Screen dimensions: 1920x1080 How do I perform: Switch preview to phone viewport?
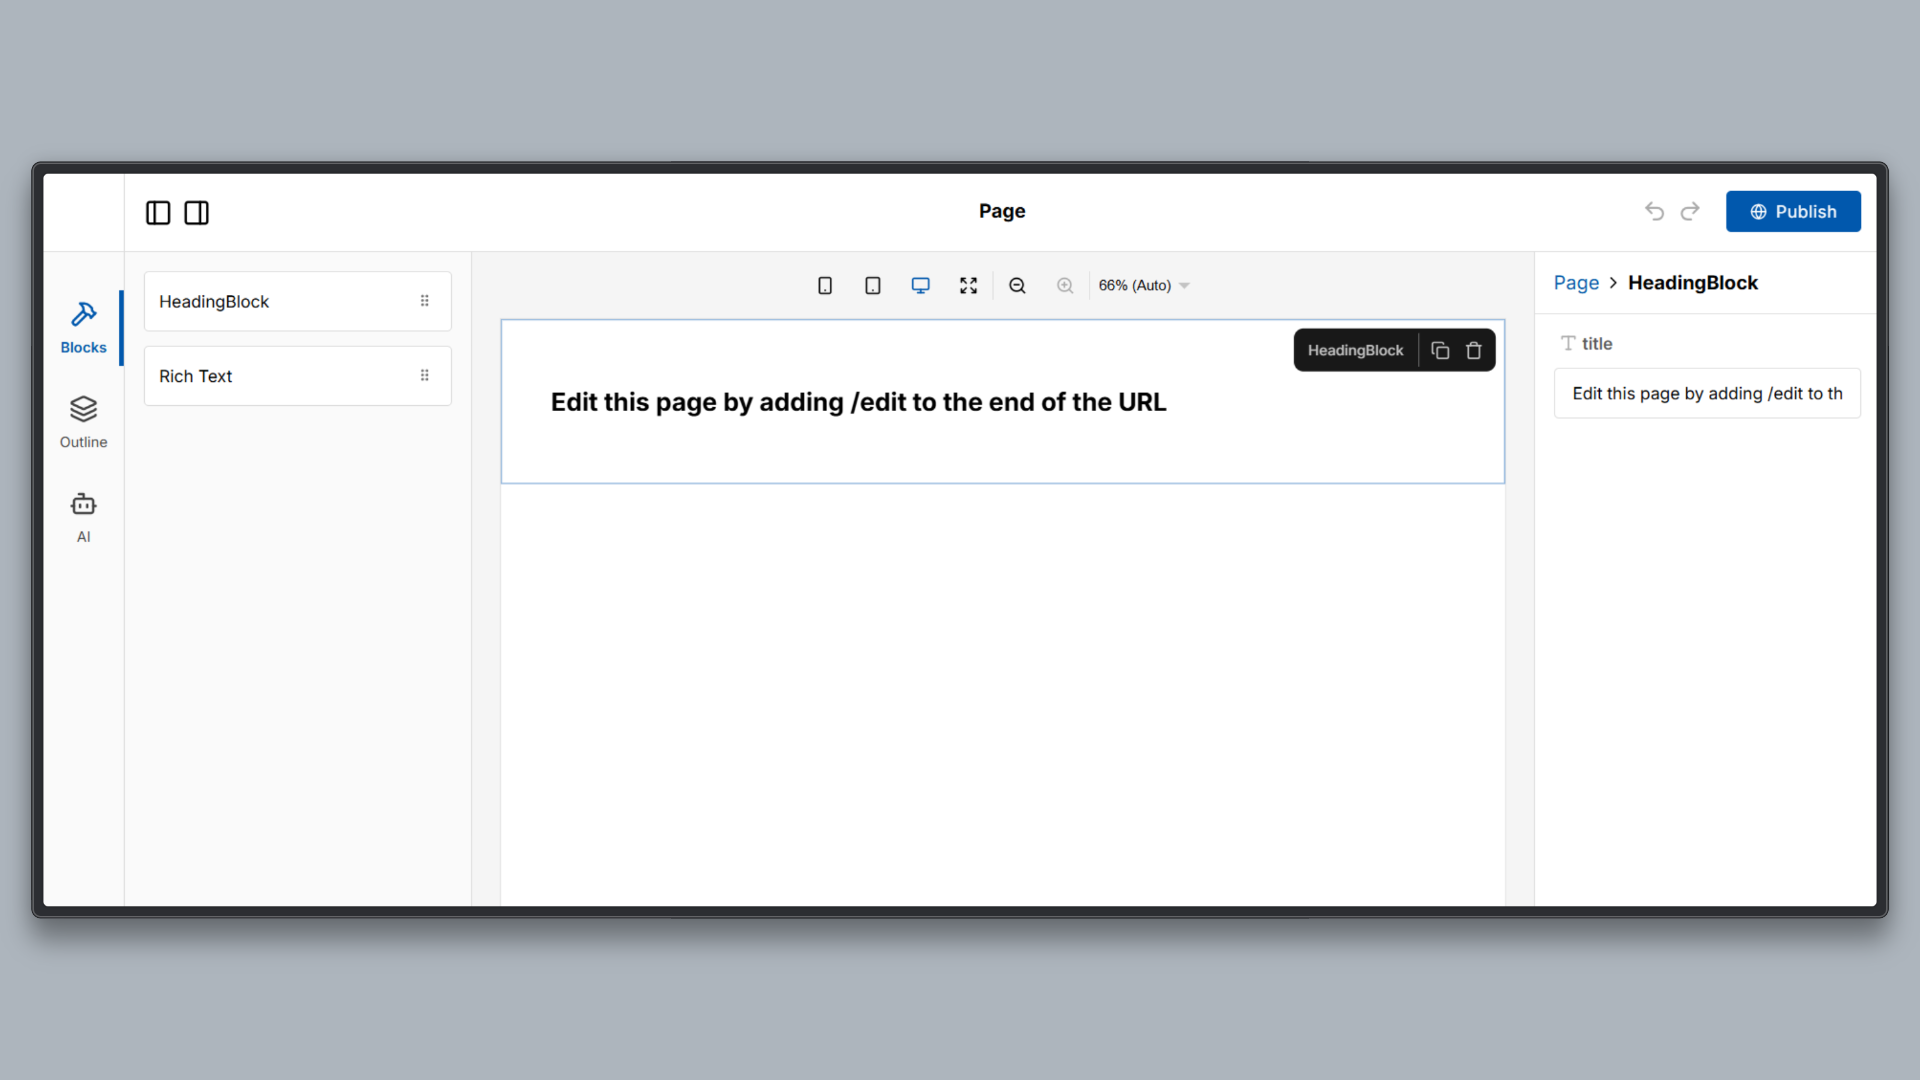pyautogui.click(x=824, y=285)
